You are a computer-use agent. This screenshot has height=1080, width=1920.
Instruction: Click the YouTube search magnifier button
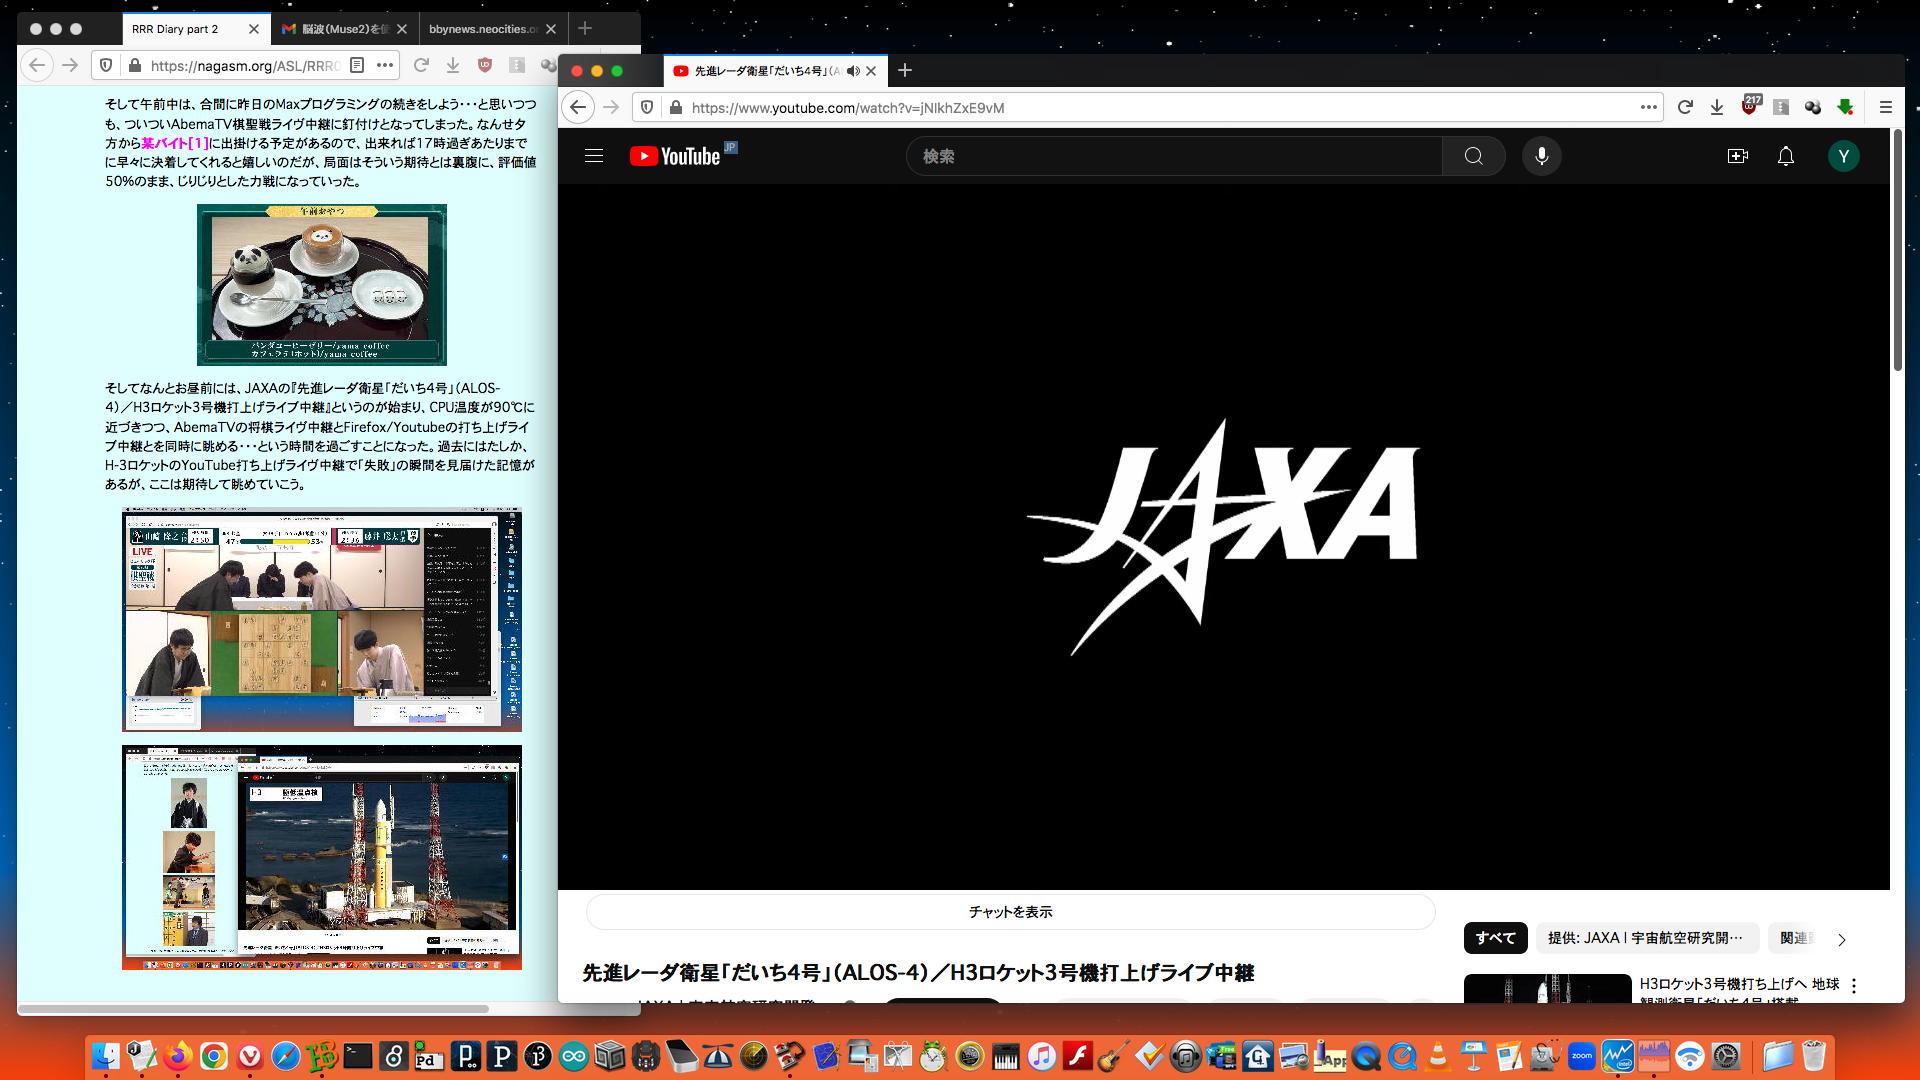1473,156
